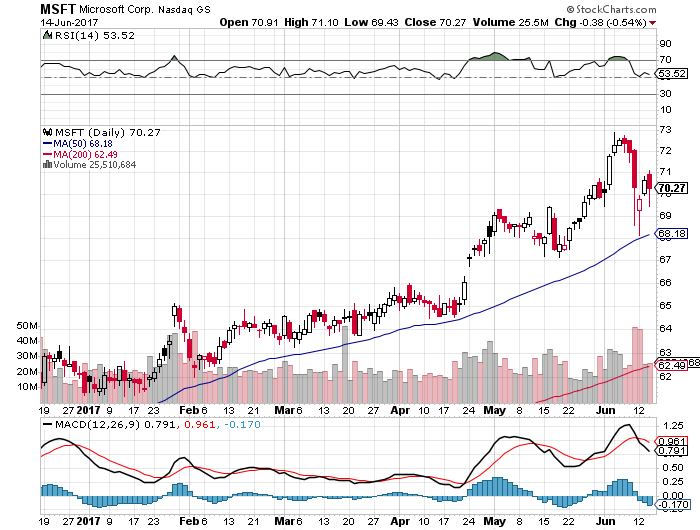Click the 70.27 last-price tag on the price axis
The height and width of the screenshot is (530, 700).
(x=671, y=188)
